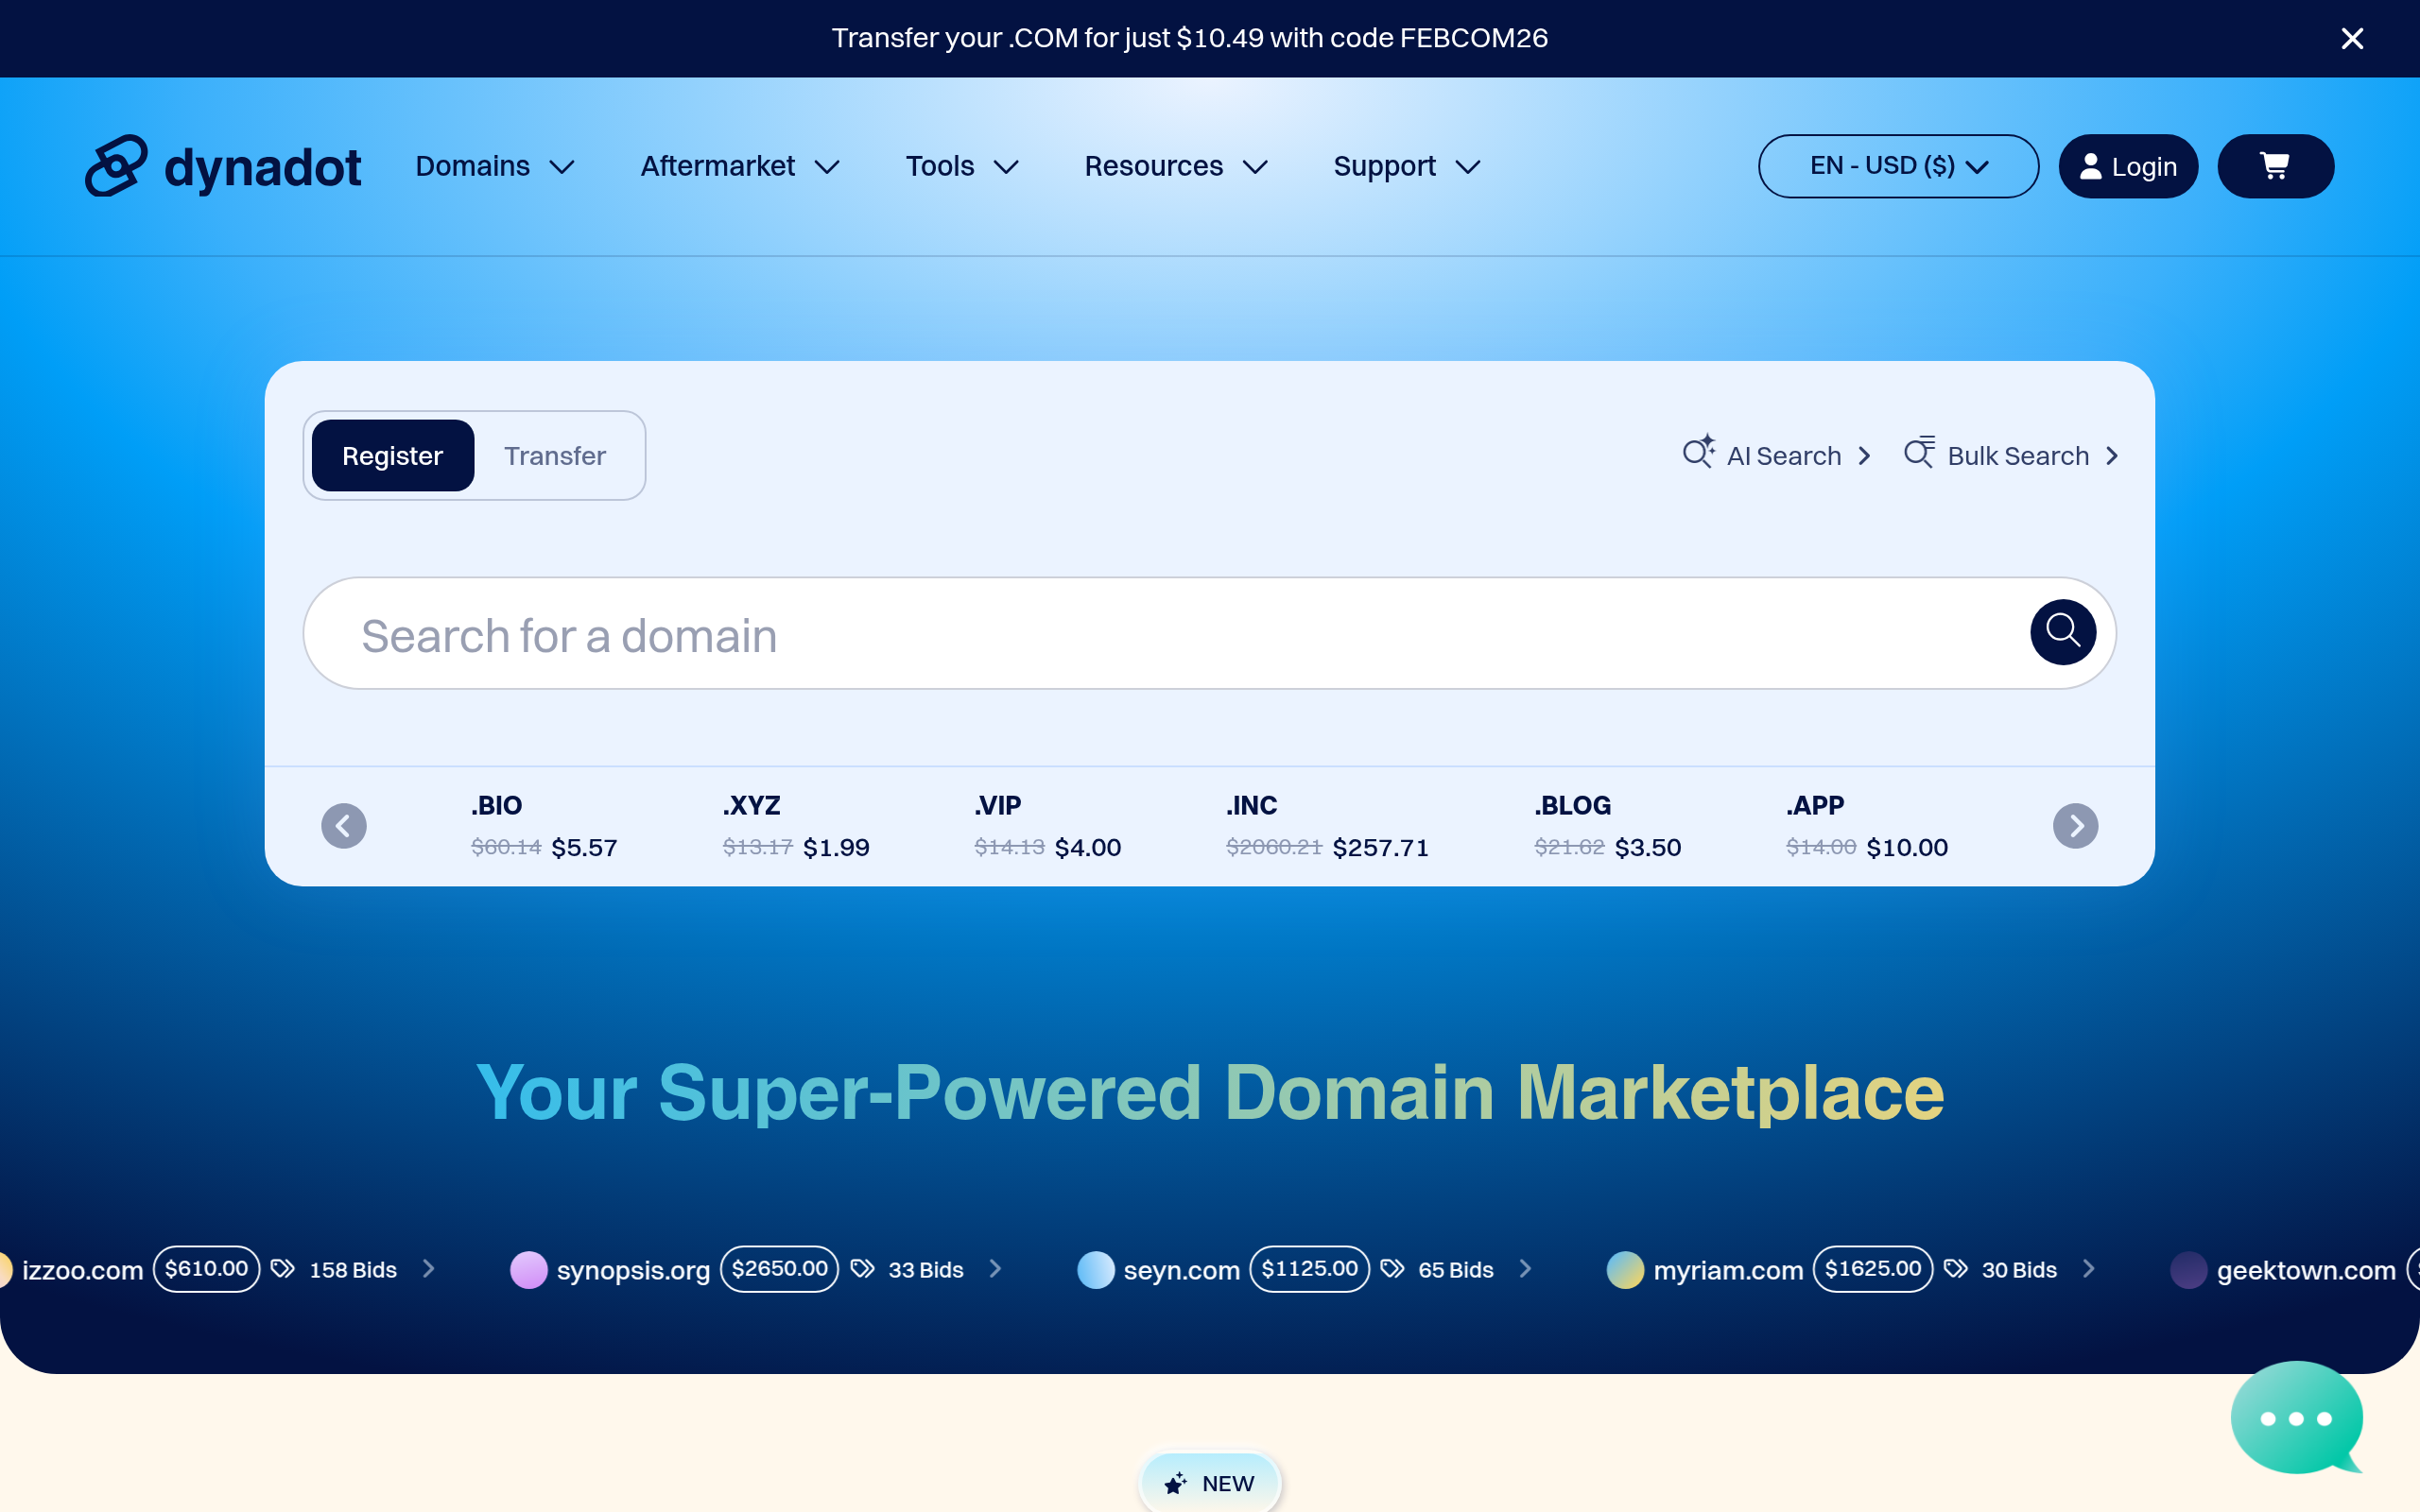The height and width of the screenshot is (1512, 2420).
Task: Open AI Search
Action: pyautogui.click(x=1776, y=455)
